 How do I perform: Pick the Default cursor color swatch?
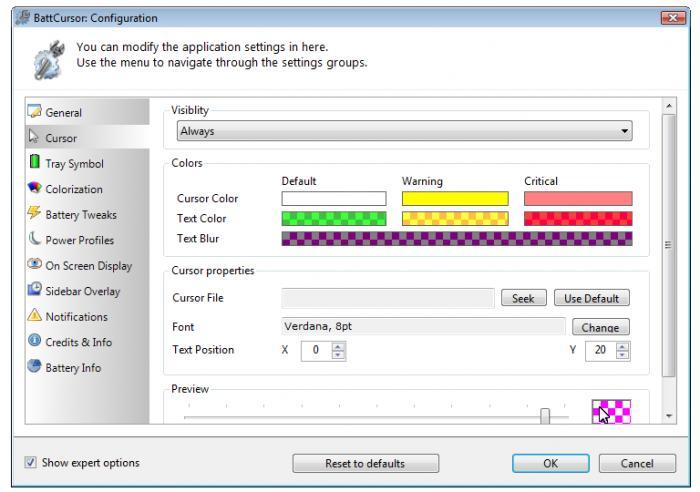pos(334,198)
